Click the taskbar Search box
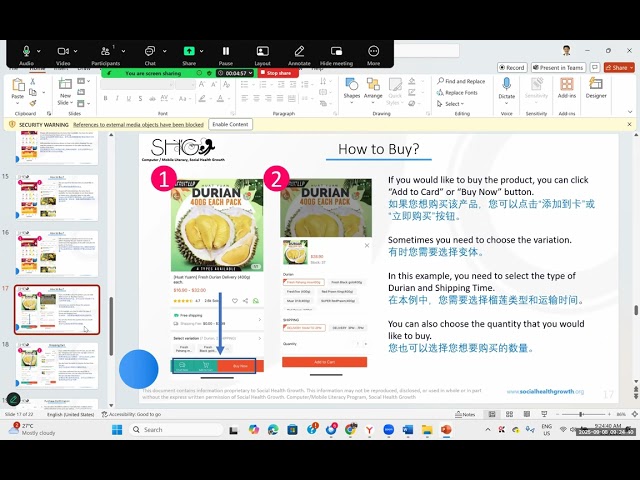 176,430
